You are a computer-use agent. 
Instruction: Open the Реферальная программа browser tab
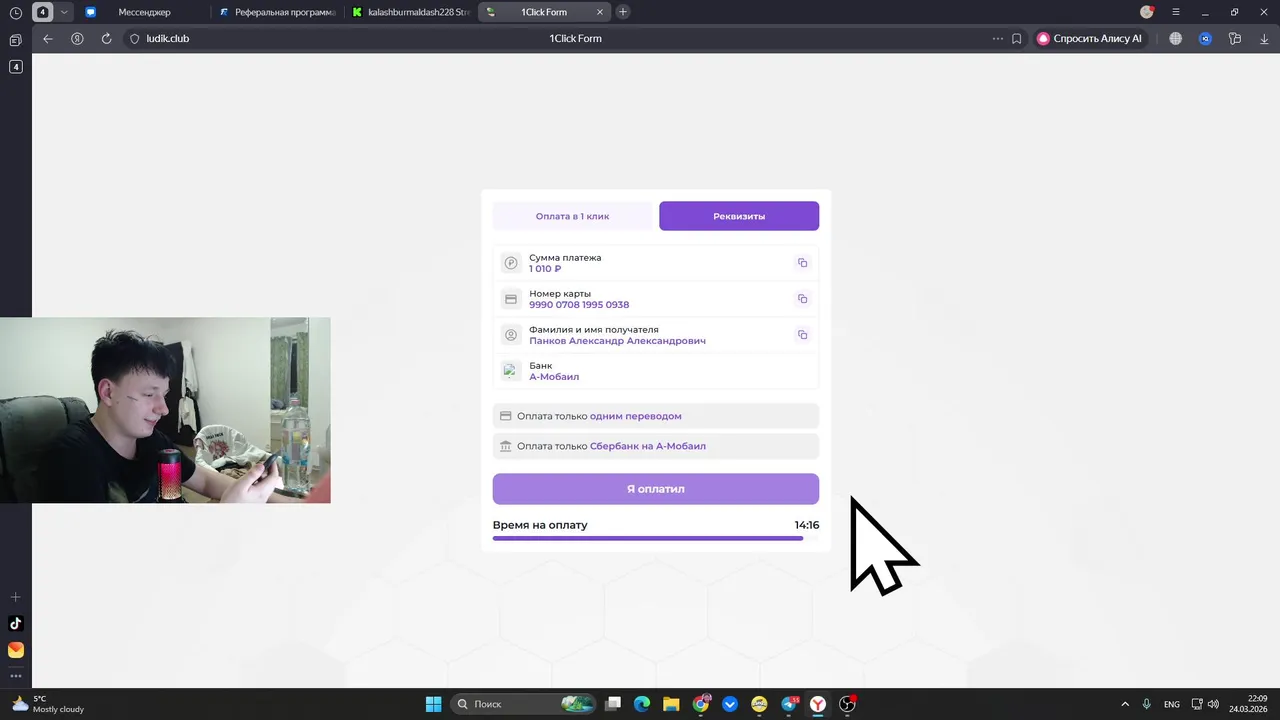pyautogui.click(x=278, y=12)
